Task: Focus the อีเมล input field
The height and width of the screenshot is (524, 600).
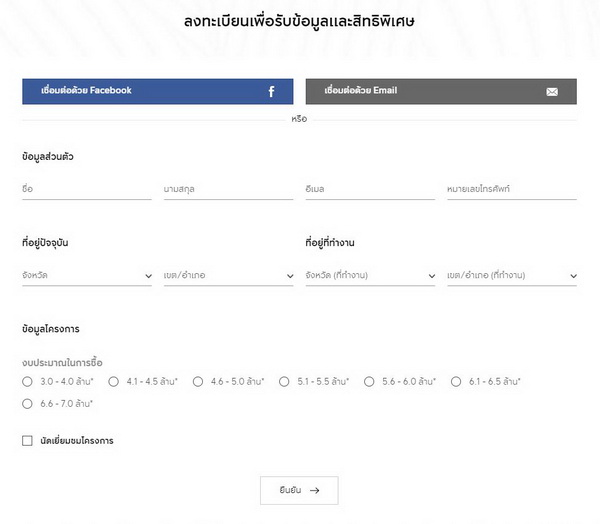Action: click(370, 188)
